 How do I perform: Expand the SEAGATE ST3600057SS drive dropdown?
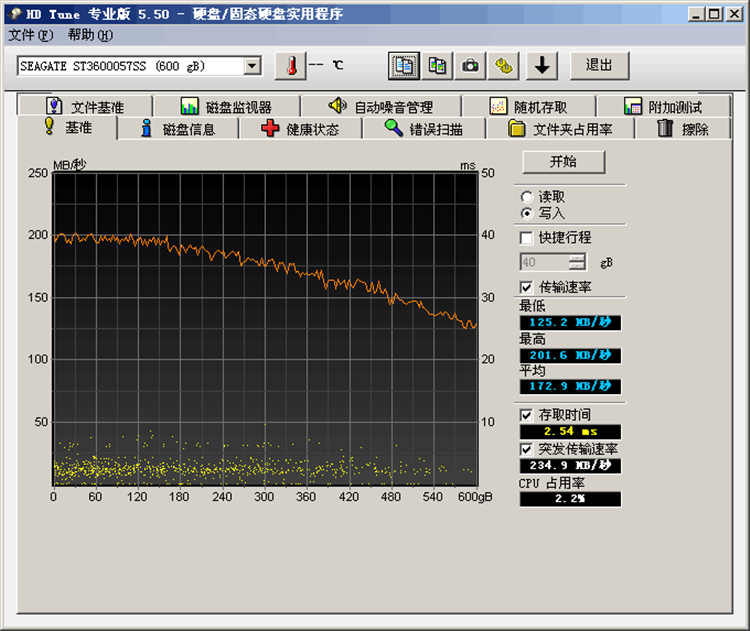252,66
